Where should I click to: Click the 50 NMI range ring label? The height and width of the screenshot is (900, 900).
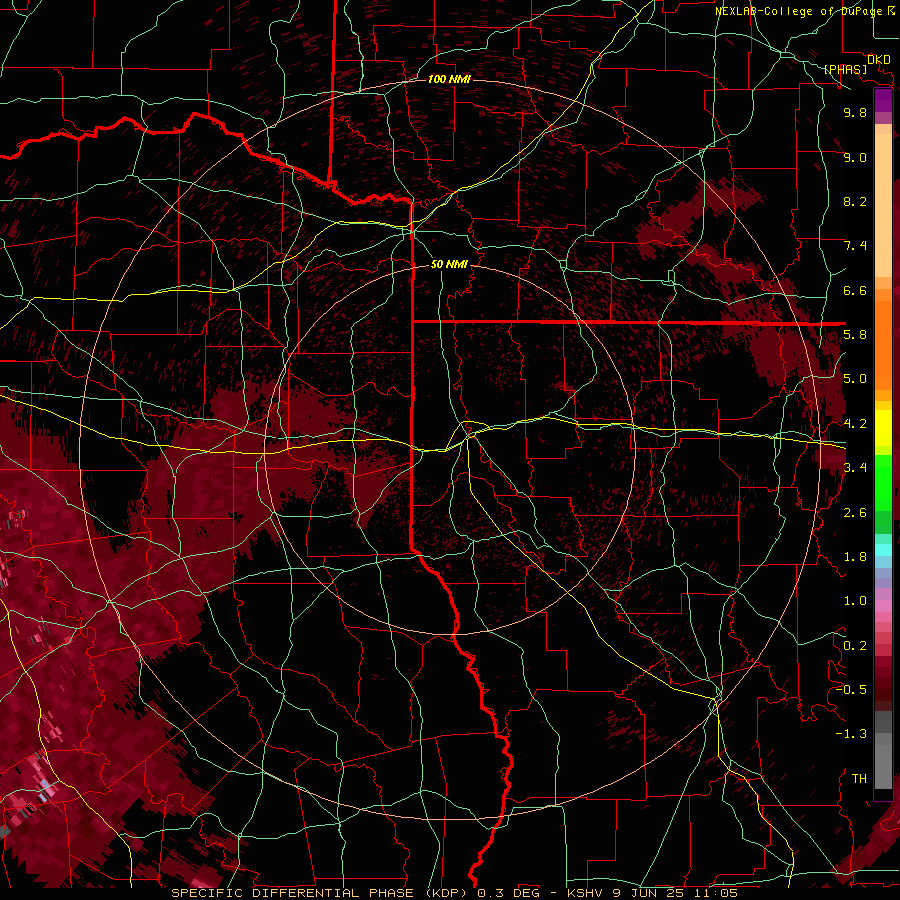449,264
